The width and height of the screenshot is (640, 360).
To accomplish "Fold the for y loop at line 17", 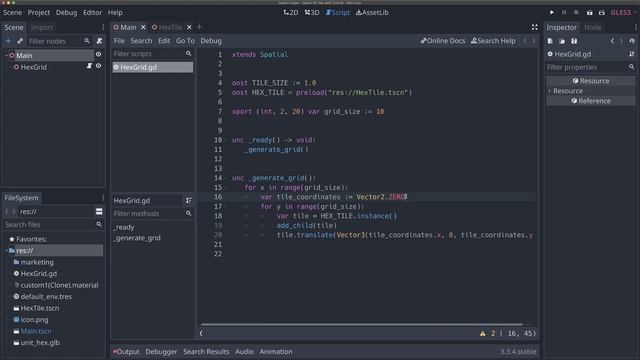I will pyautogui.click(x=225, y=207).
